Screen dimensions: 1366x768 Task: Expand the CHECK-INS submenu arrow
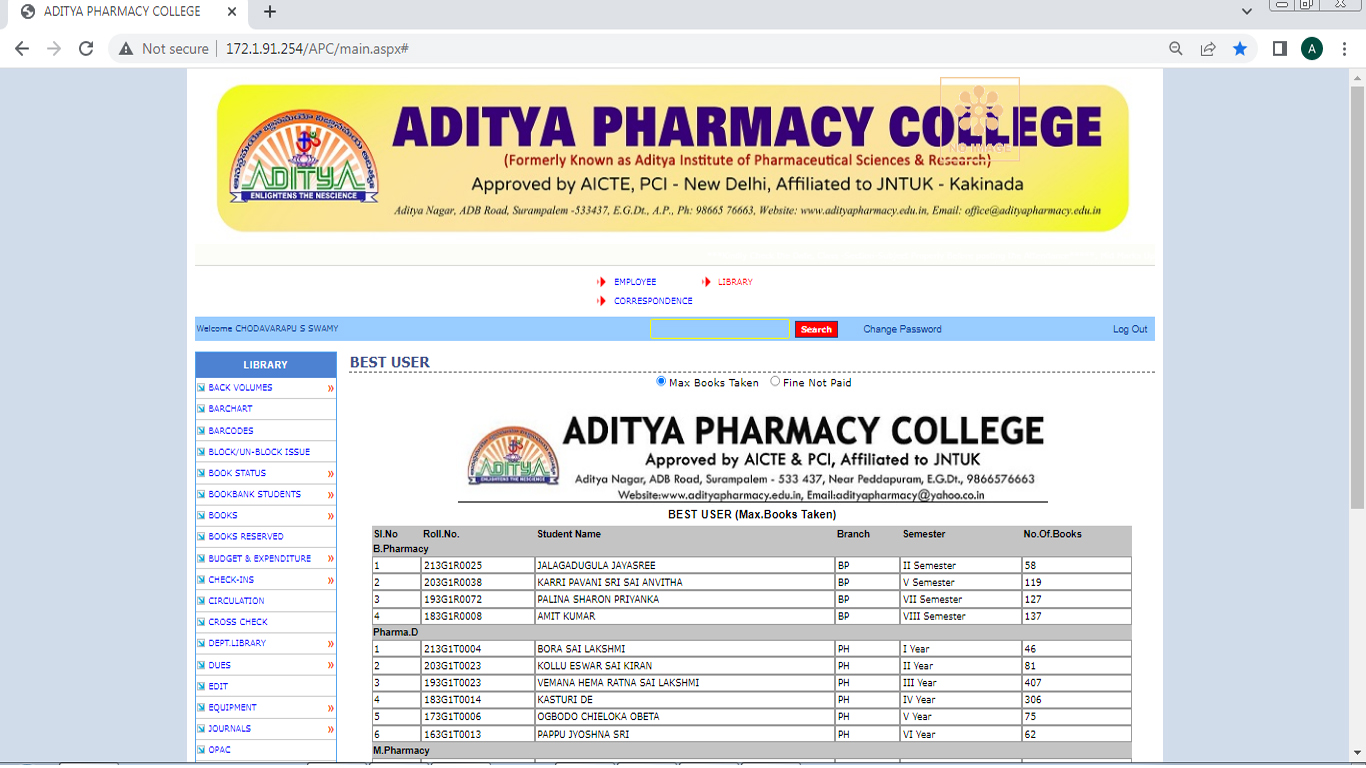click(x=330, y=580)
